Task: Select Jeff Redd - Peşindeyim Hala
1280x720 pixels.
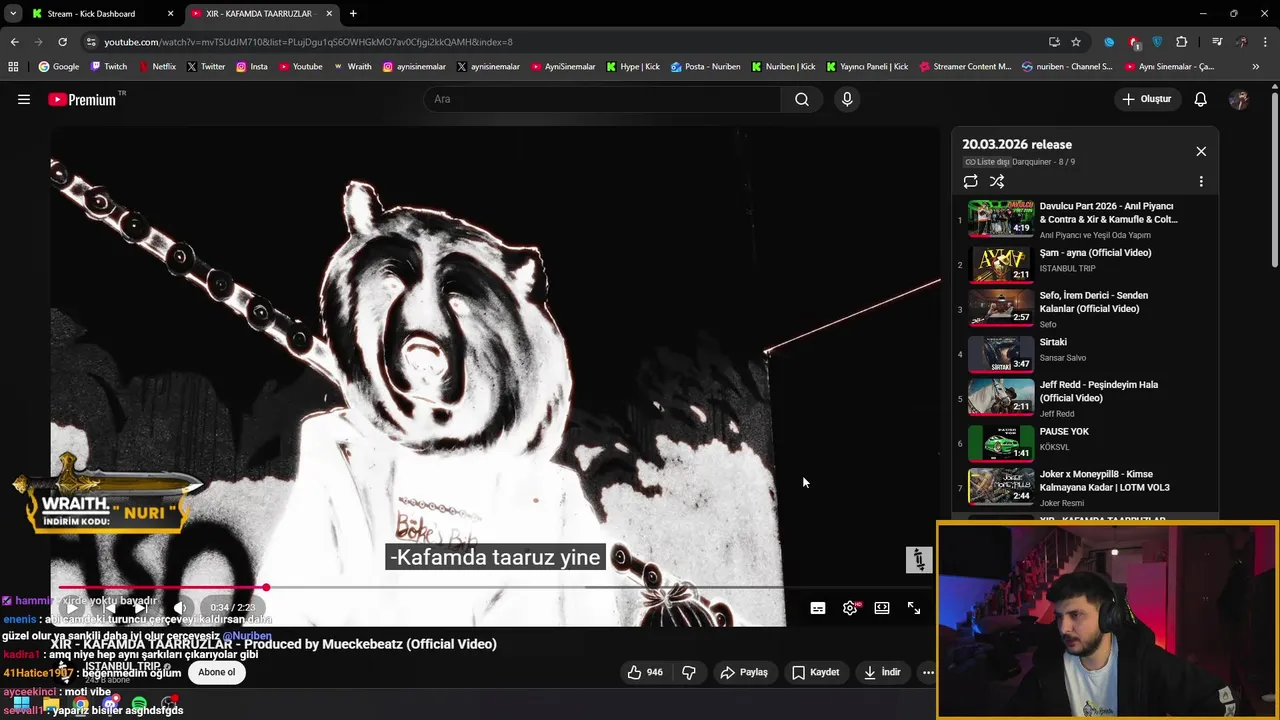Action: [x=1084, y=398]
